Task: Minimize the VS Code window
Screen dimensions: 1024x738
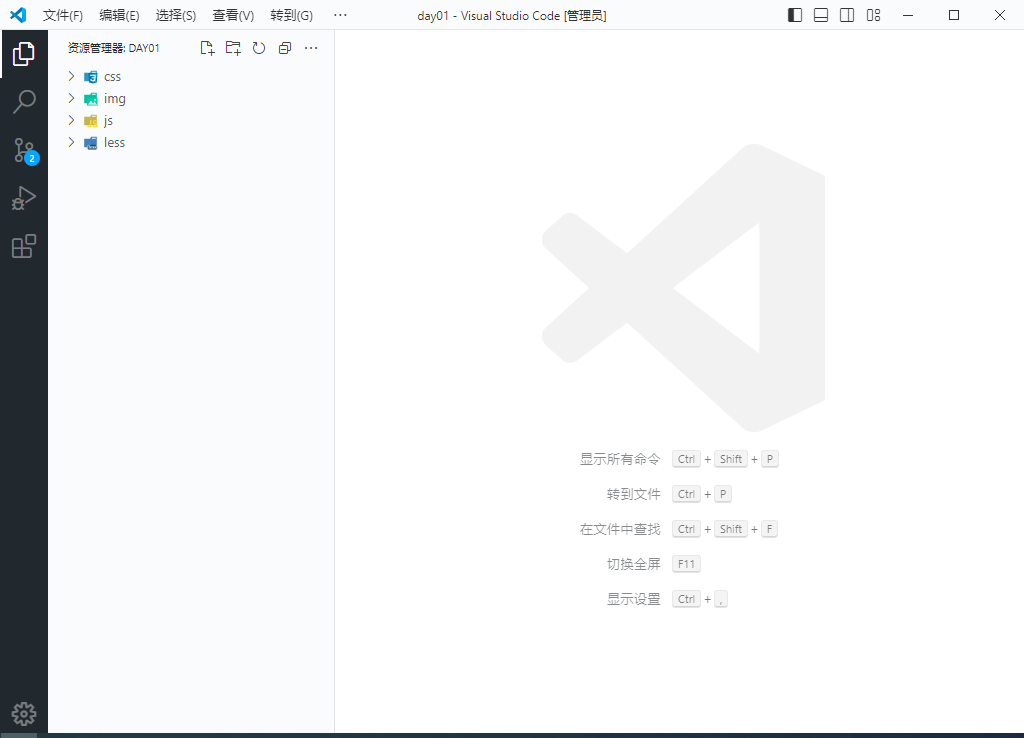Action: (908, 15)
